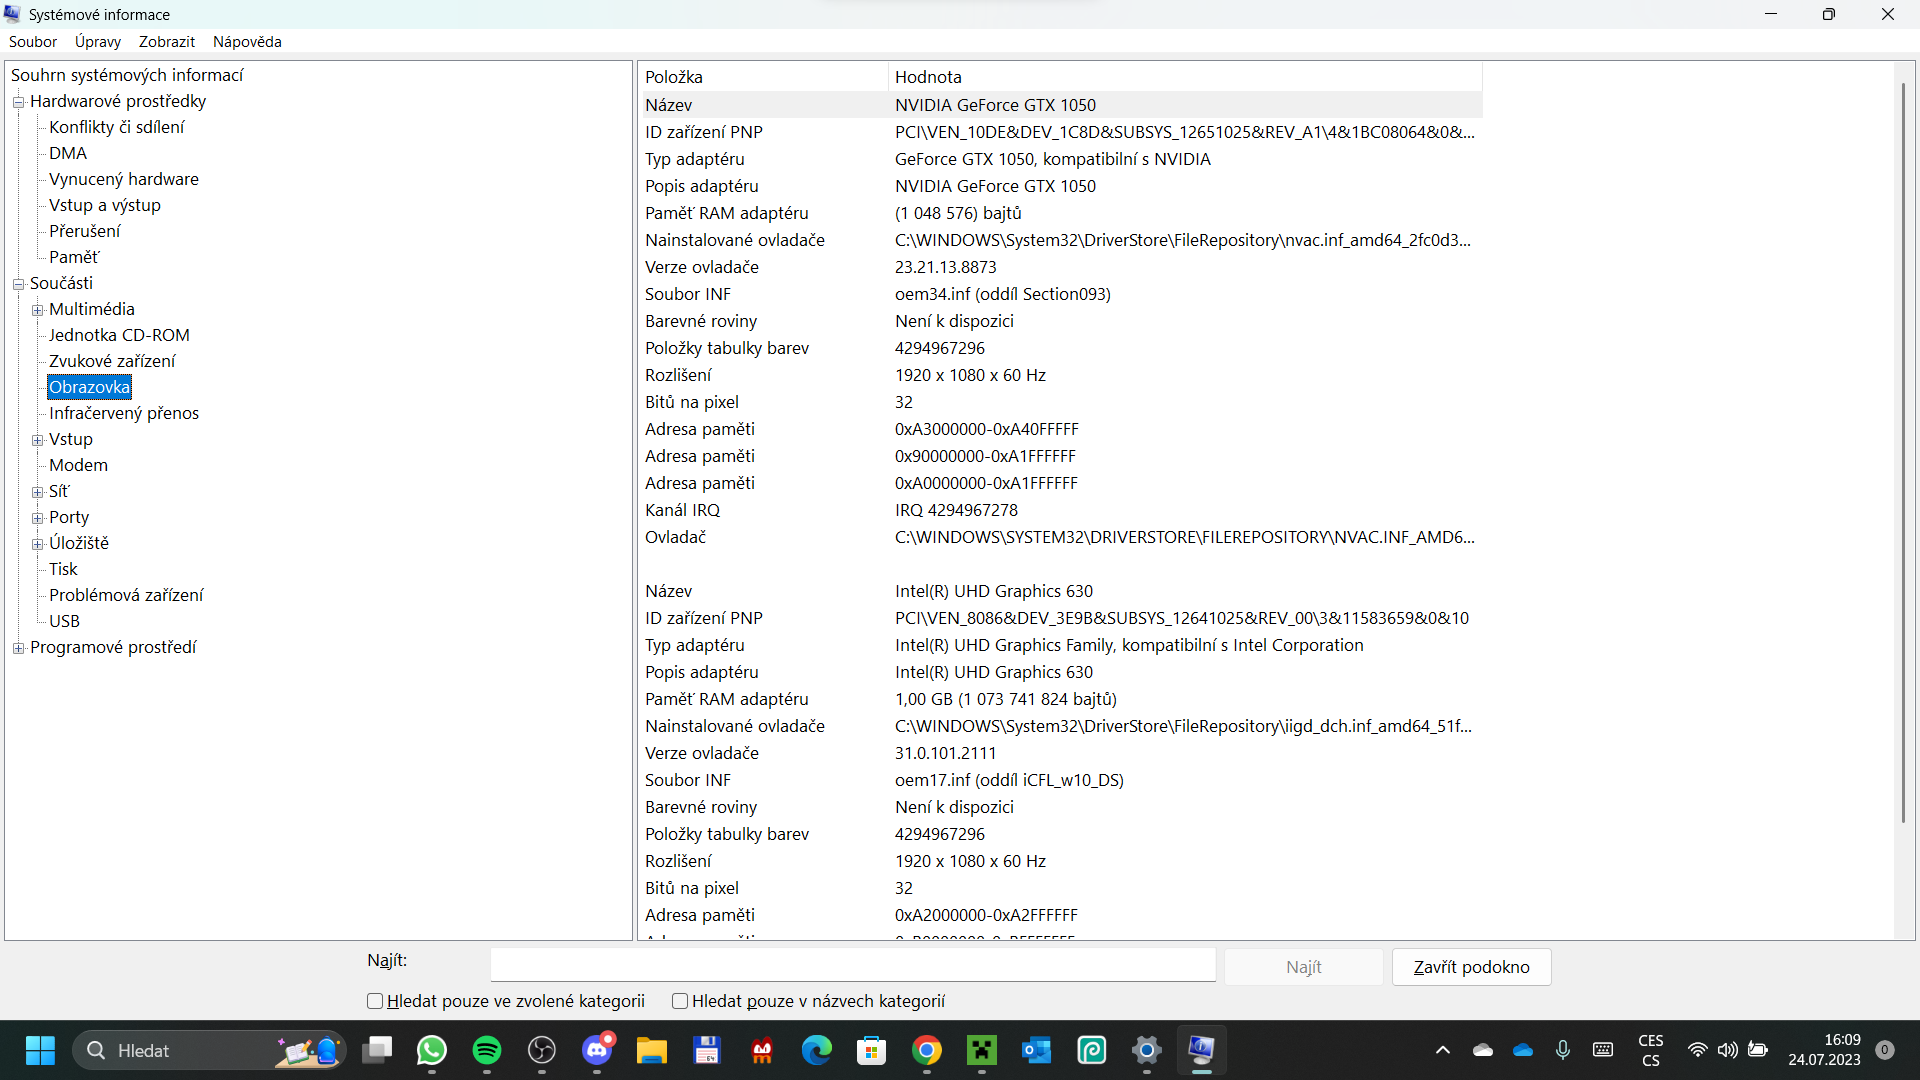The image size is (1920, 1080).
Task: Open Outlook from the taskbar
Action: (x=1037, y=1050)
